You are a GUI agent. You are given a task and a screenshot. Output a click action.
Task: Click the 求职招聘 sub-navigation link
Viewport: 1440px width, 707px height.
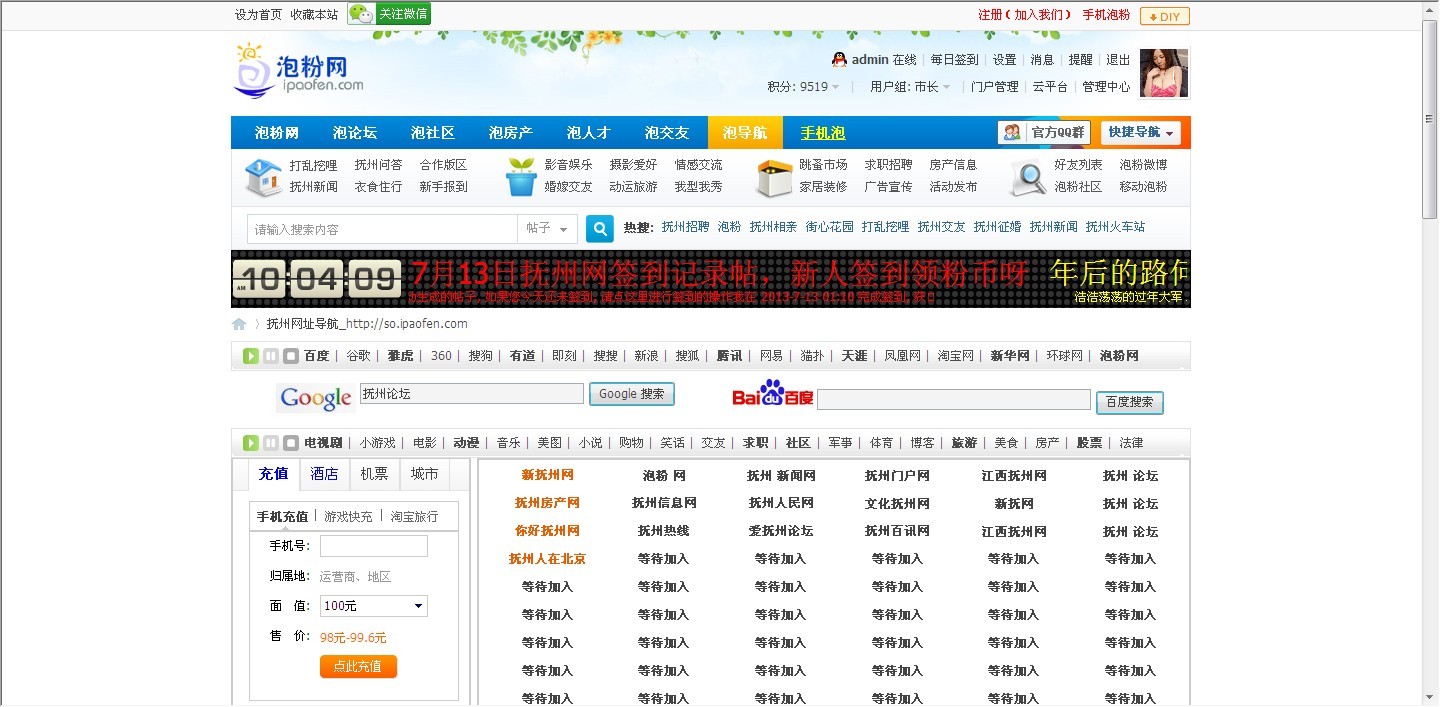[888, 165]
